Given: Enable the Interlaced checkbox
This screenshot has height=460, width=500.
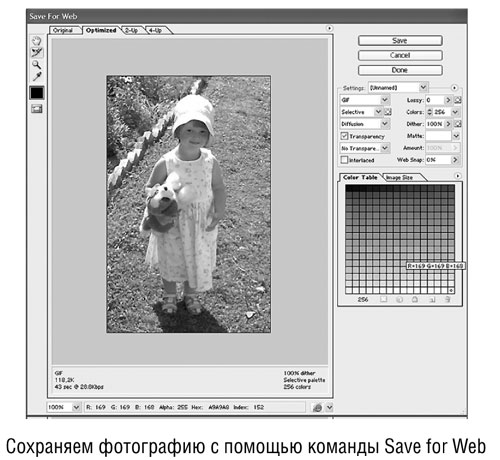Looking at the screenshot, I should (344, 160).
